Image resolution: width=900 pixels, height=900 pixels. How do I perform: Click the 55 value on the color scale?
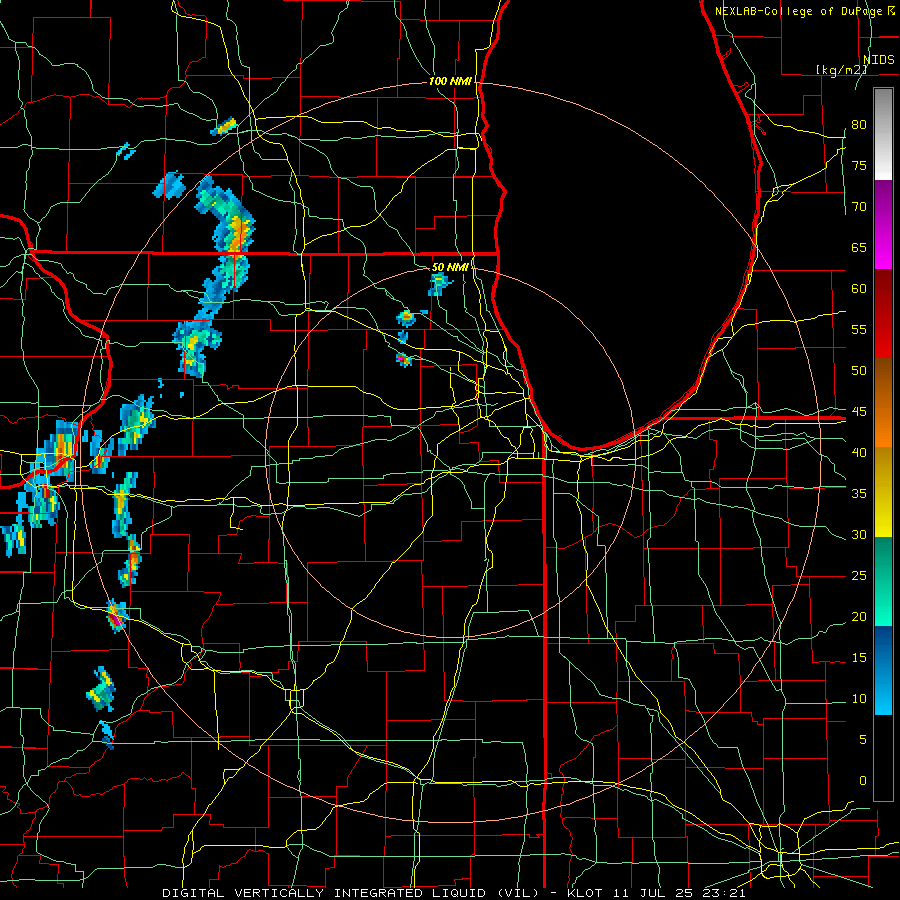tap(859, 329)
